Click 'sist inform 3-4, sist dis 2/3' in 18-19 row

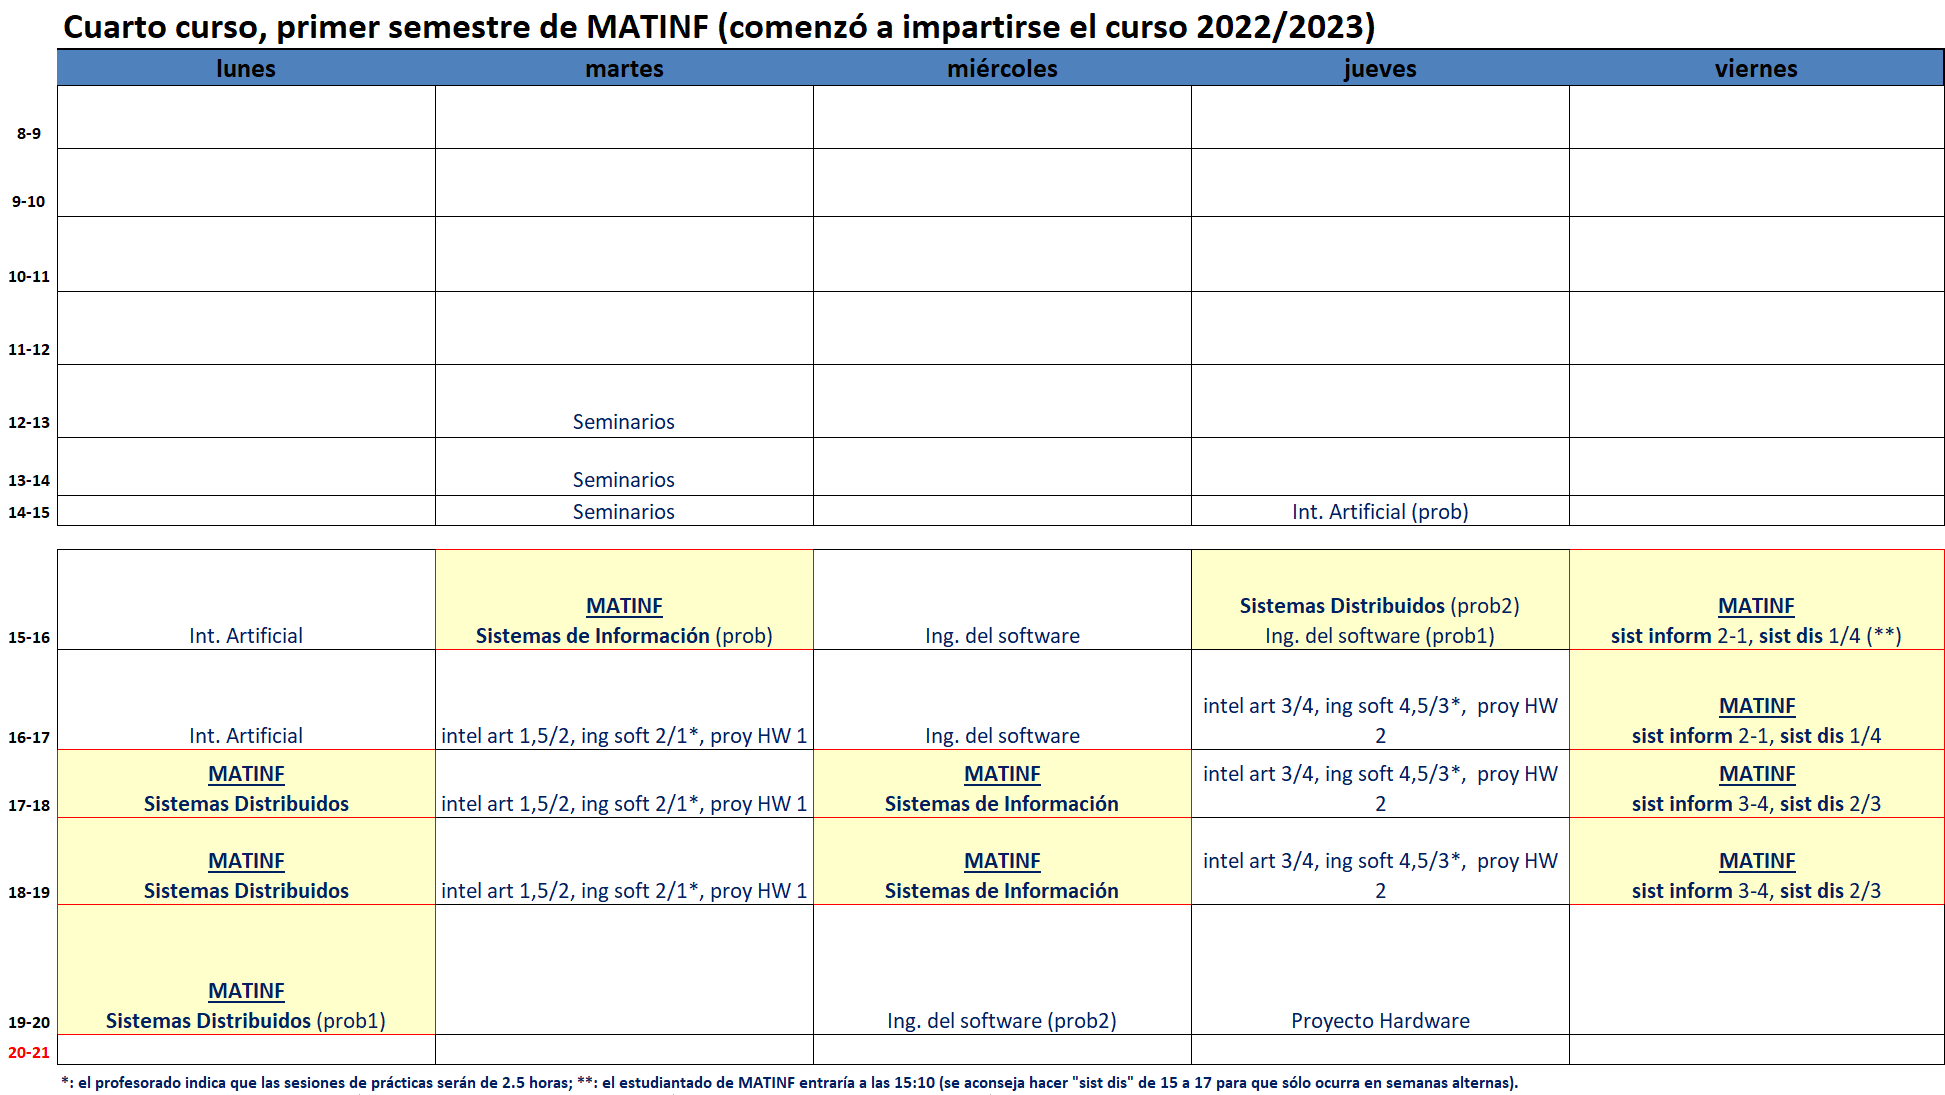[x=1756, y=891]
